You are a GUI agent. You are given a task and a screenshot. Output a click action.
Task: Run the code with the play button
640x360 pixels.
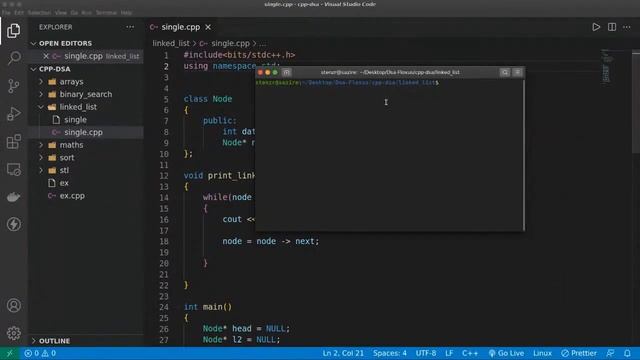click(596, 27)
